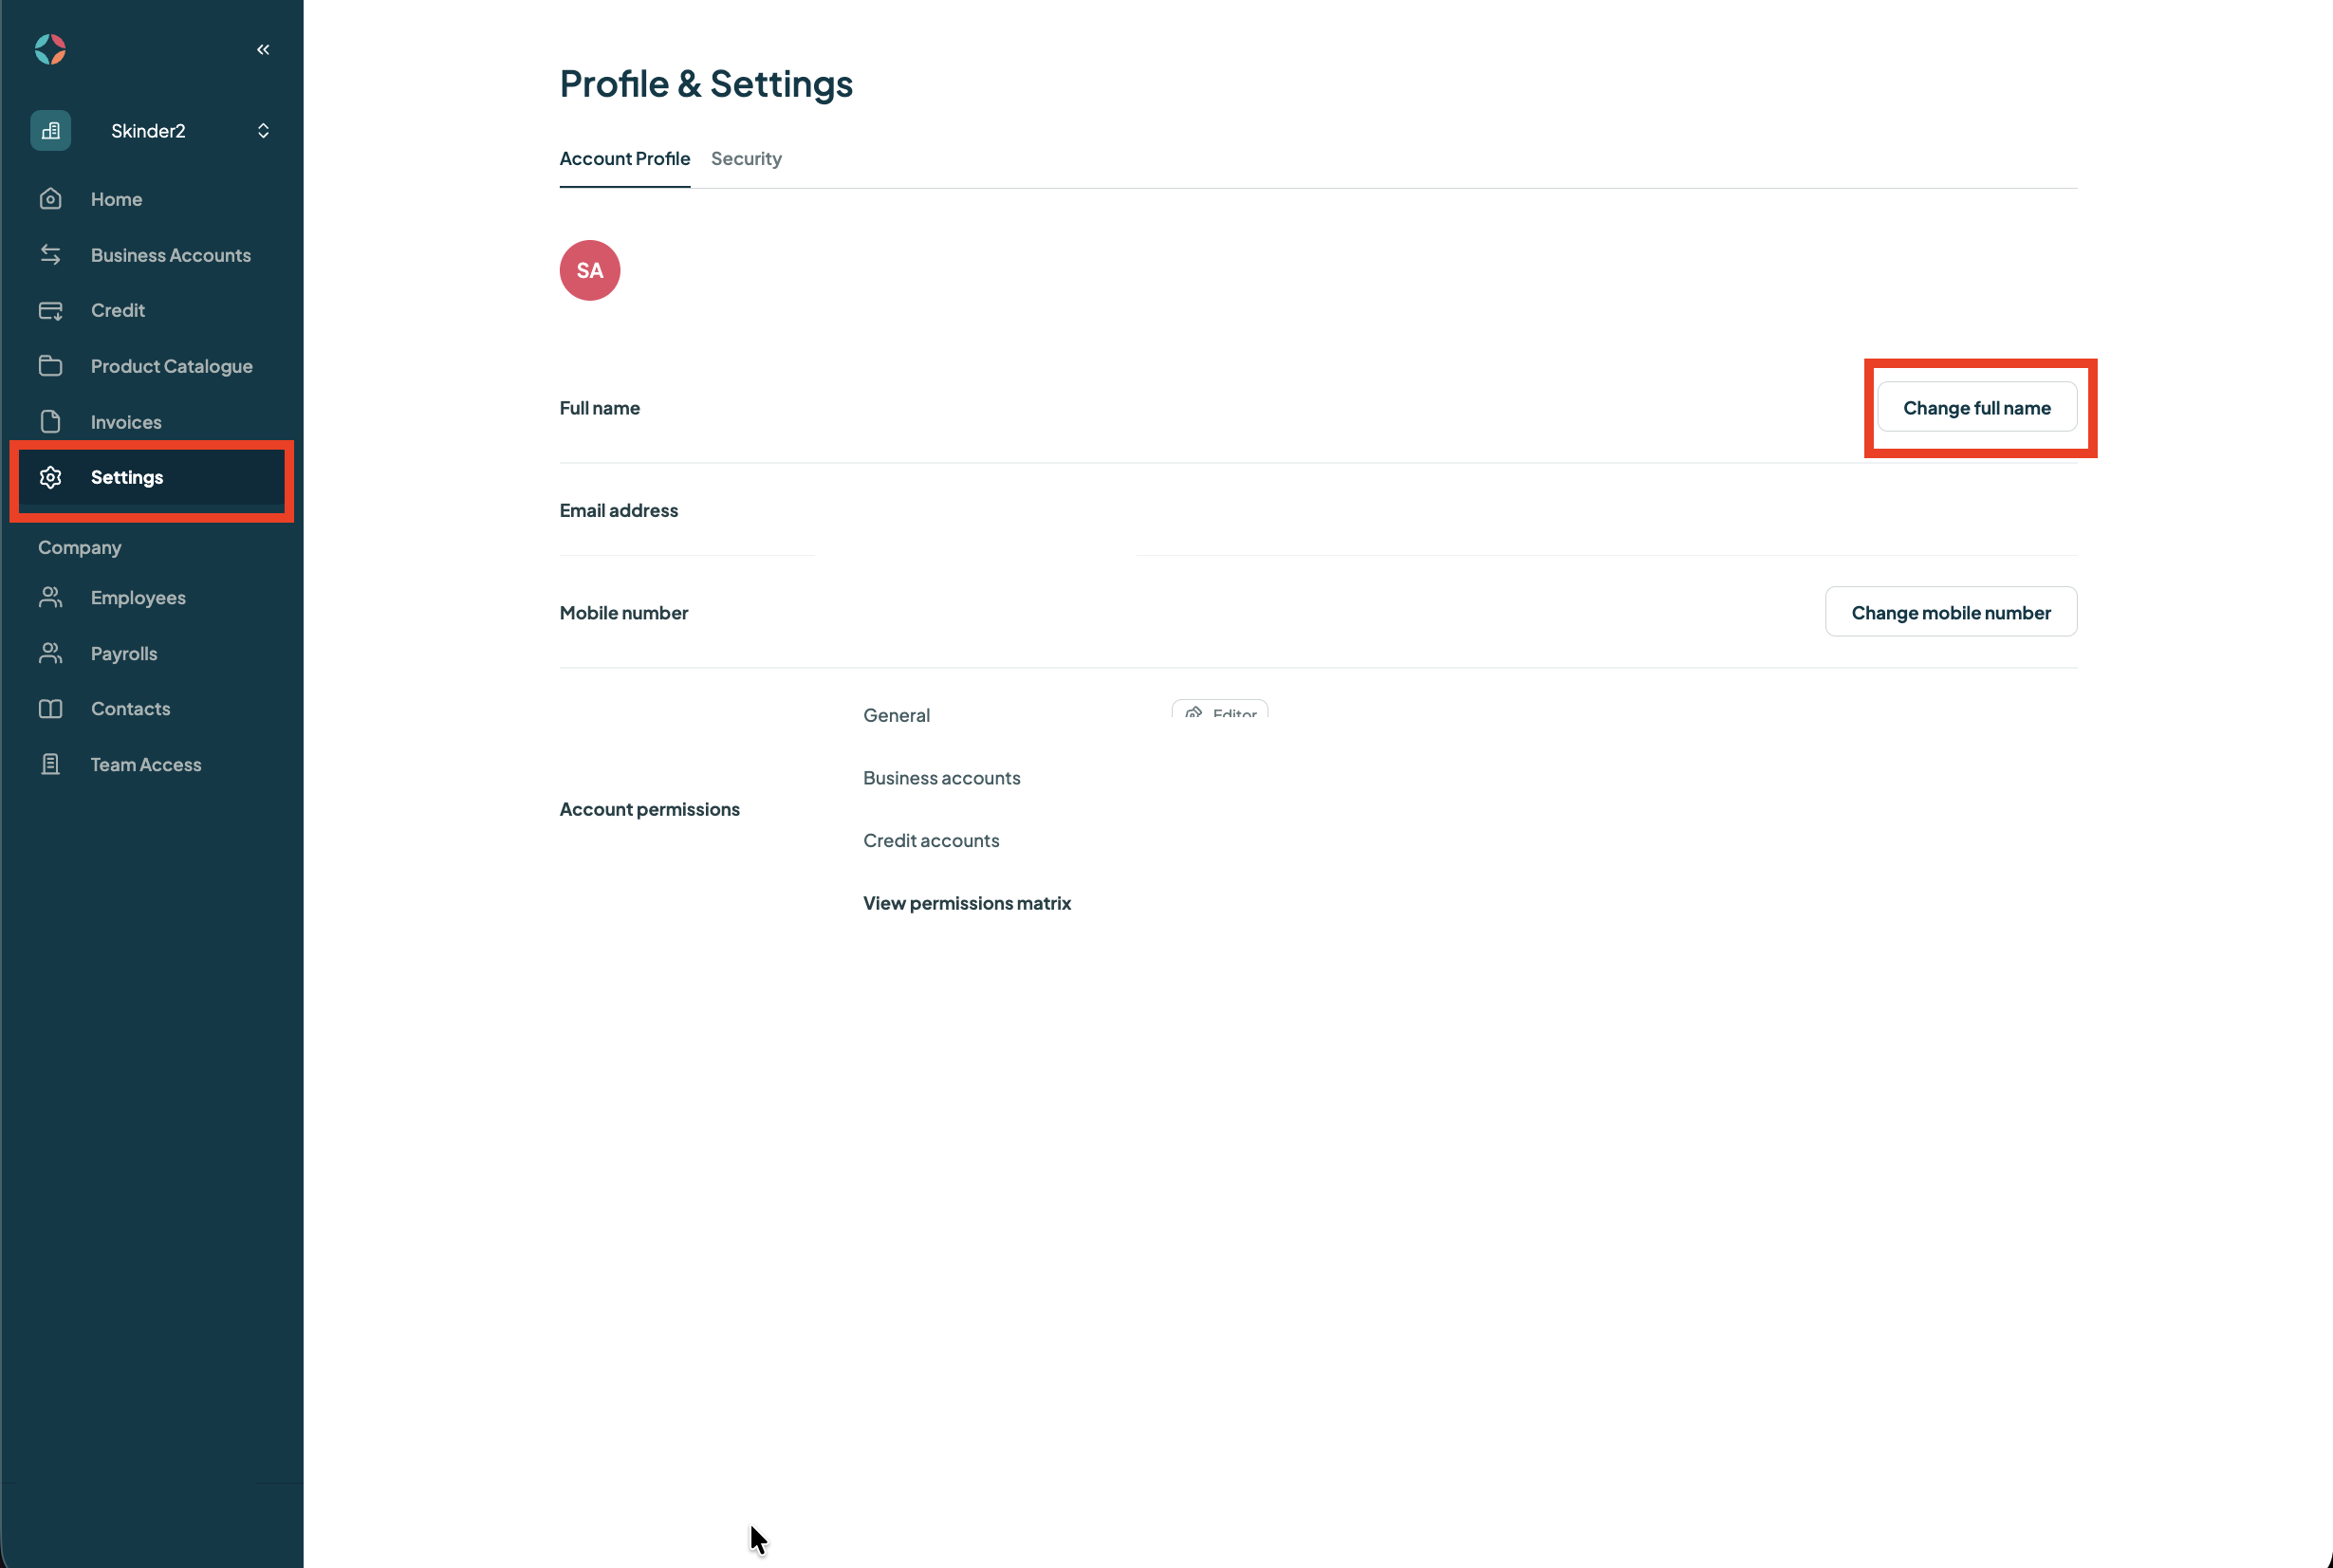Screen dimensions: 2333x1568
Task: Click the Credit card icon
Action: click(x=50, y=311)
